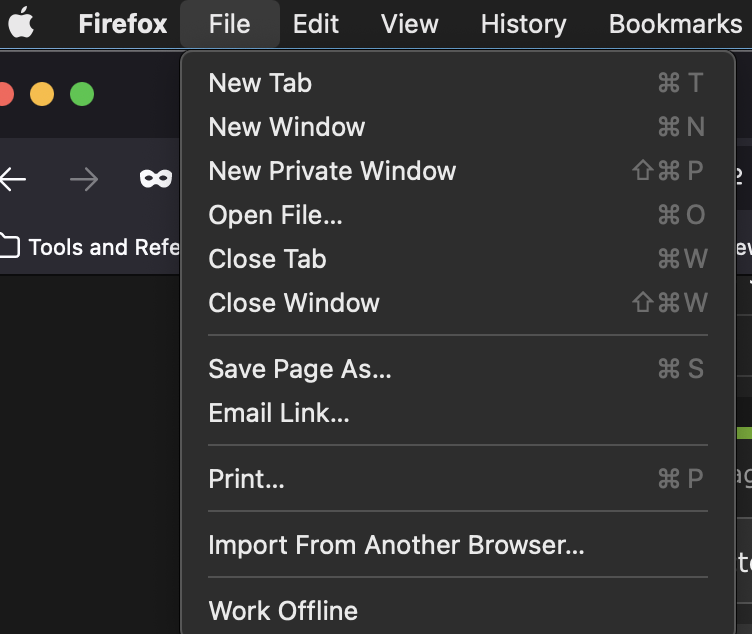Open the Bookmarks menu
The image size is (752, 634).
[x=675, y=24]
